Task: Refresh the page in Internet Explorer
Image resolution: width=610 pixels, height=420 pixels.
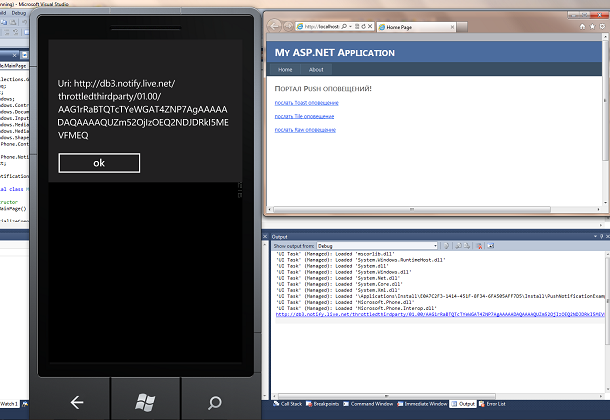Action: [x=363, y=26]
